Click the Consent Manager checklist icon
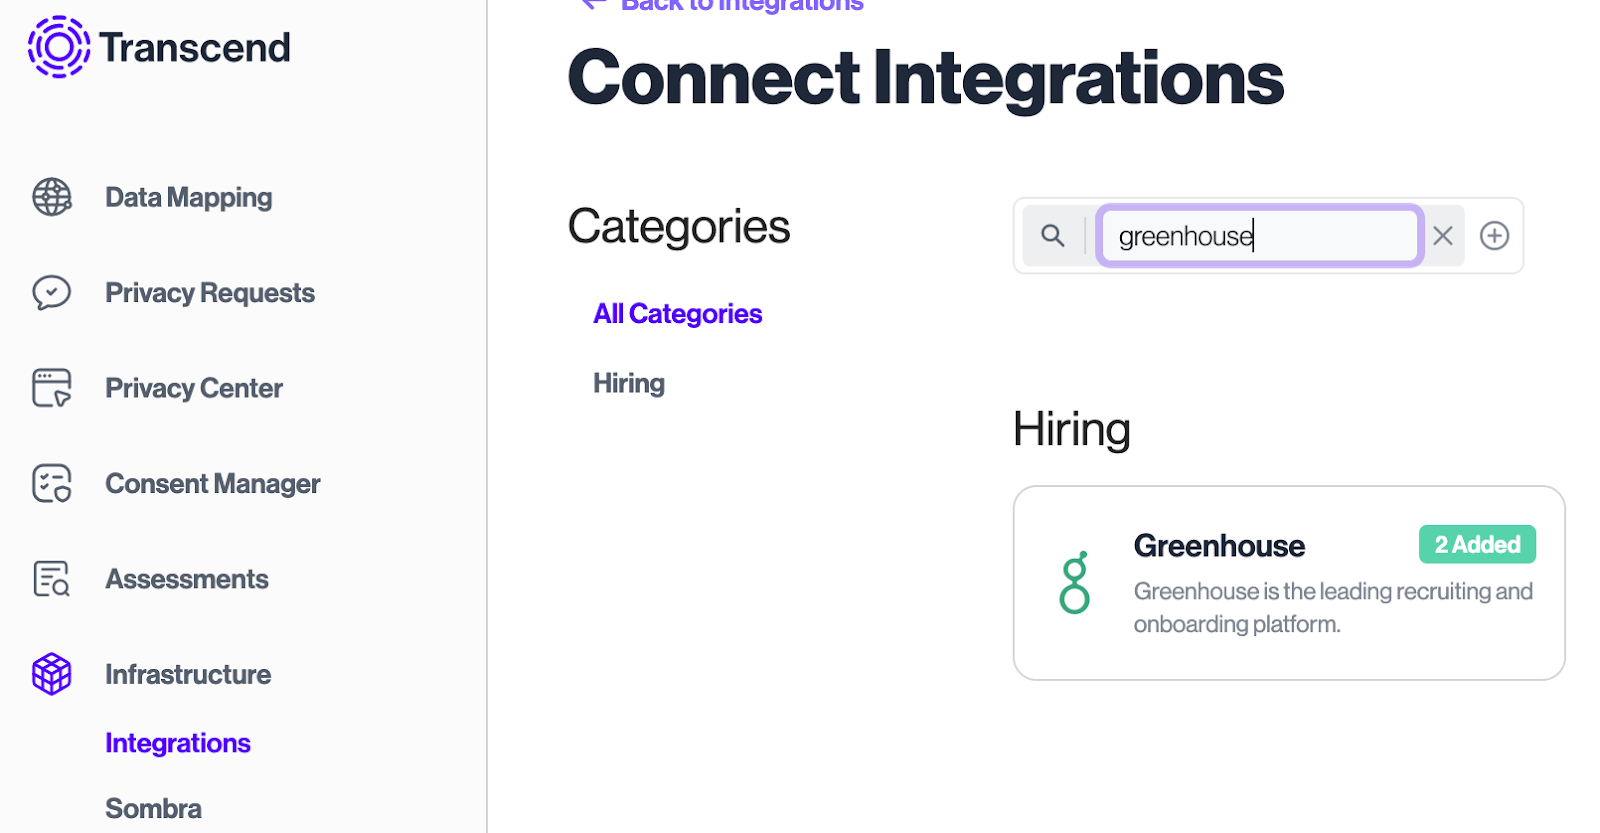The image size is (1600, 833). [x=52, y=483]
